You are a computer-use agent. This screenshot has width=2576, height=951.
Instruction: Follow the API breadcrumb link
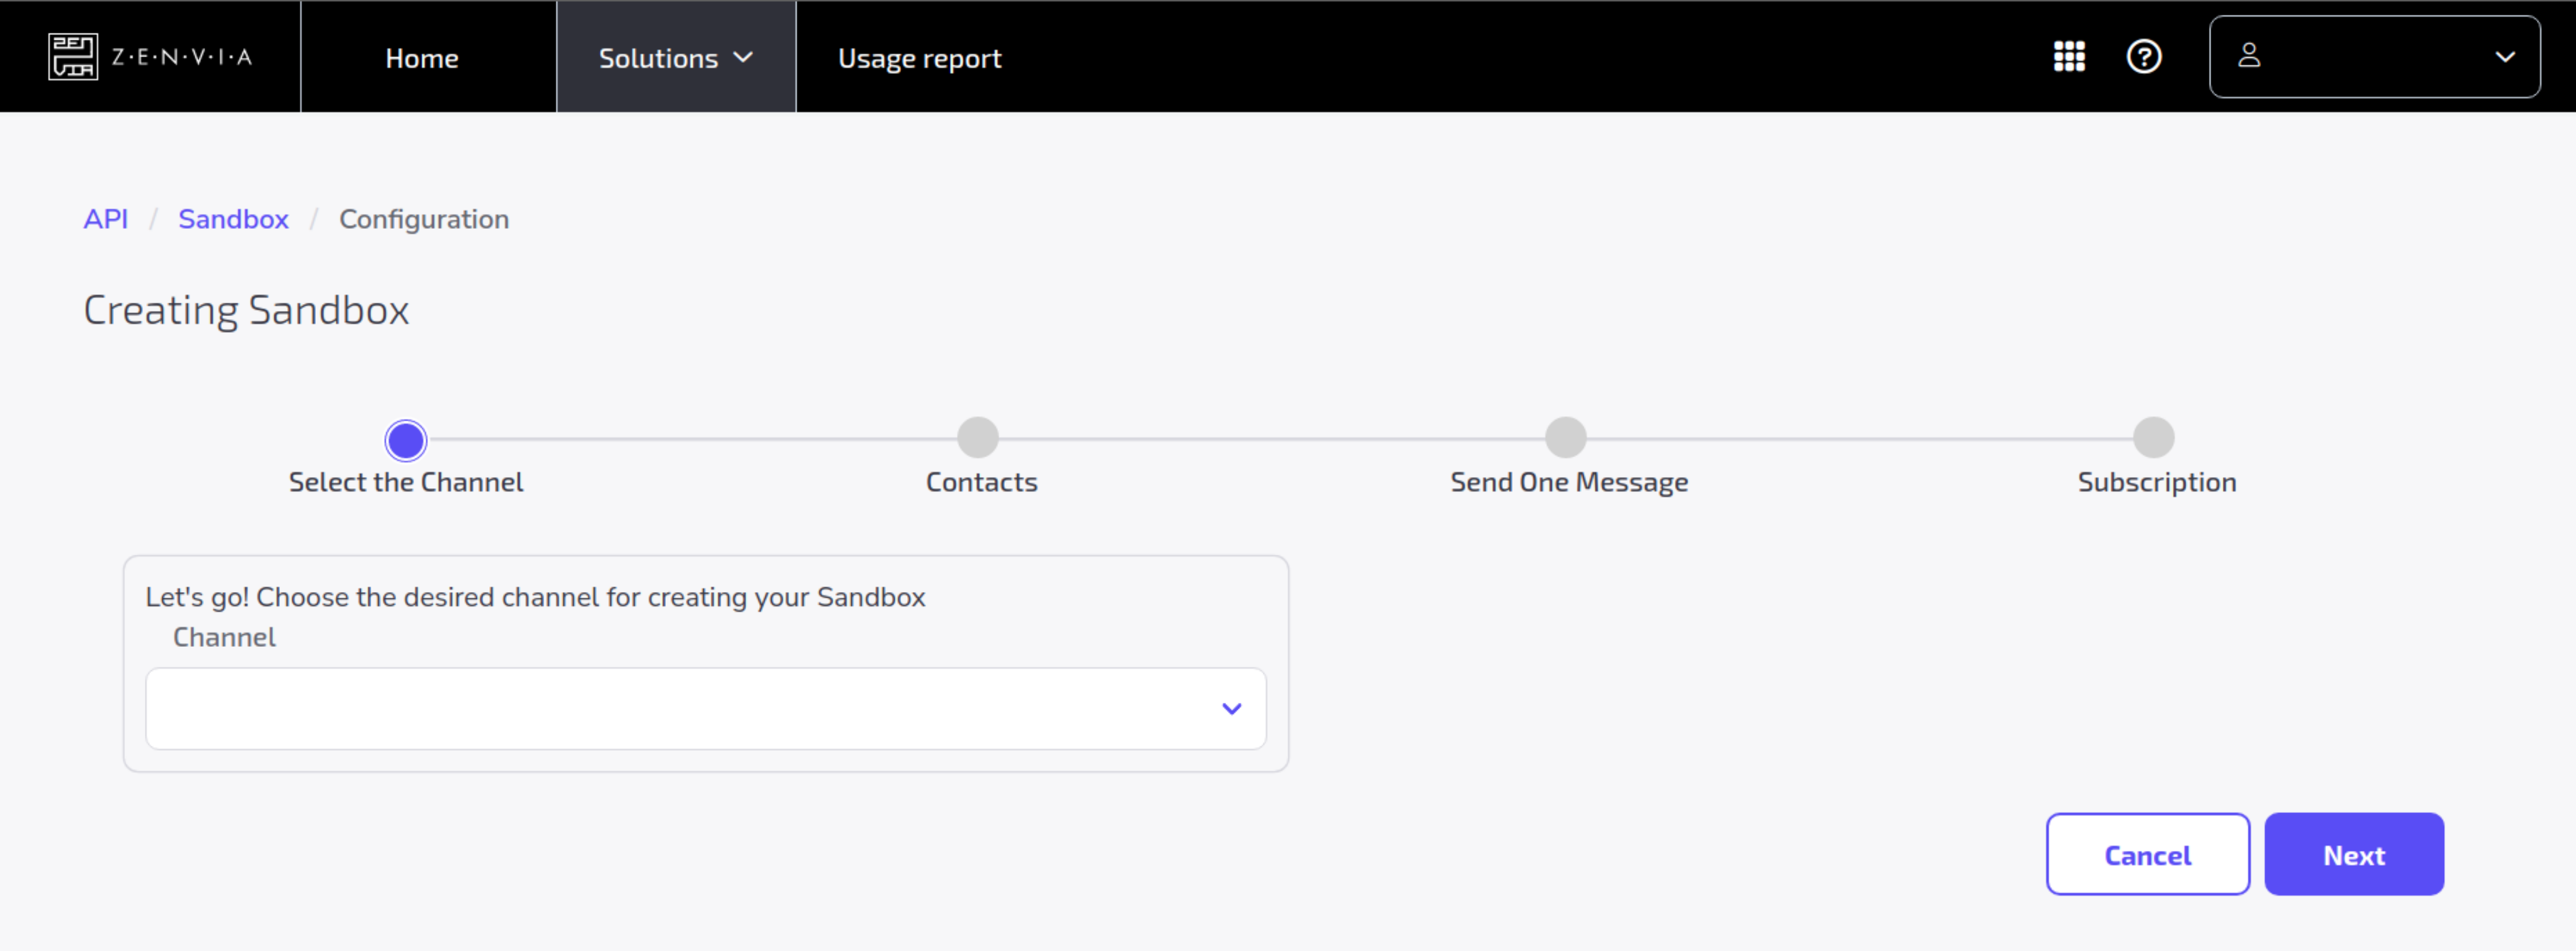point(105,219)
